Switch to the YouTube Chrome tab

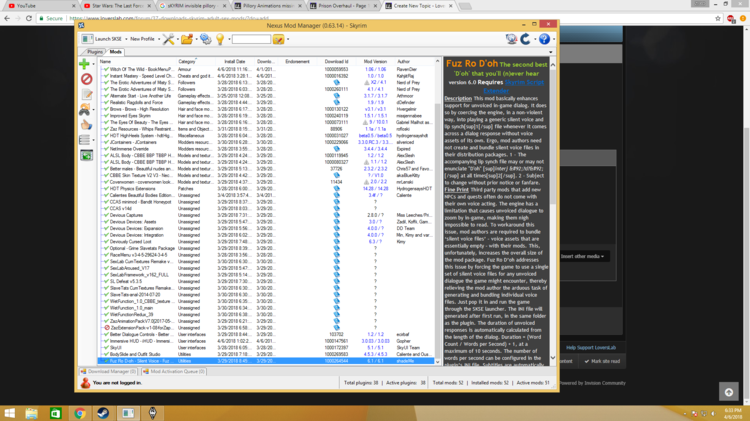42,6
